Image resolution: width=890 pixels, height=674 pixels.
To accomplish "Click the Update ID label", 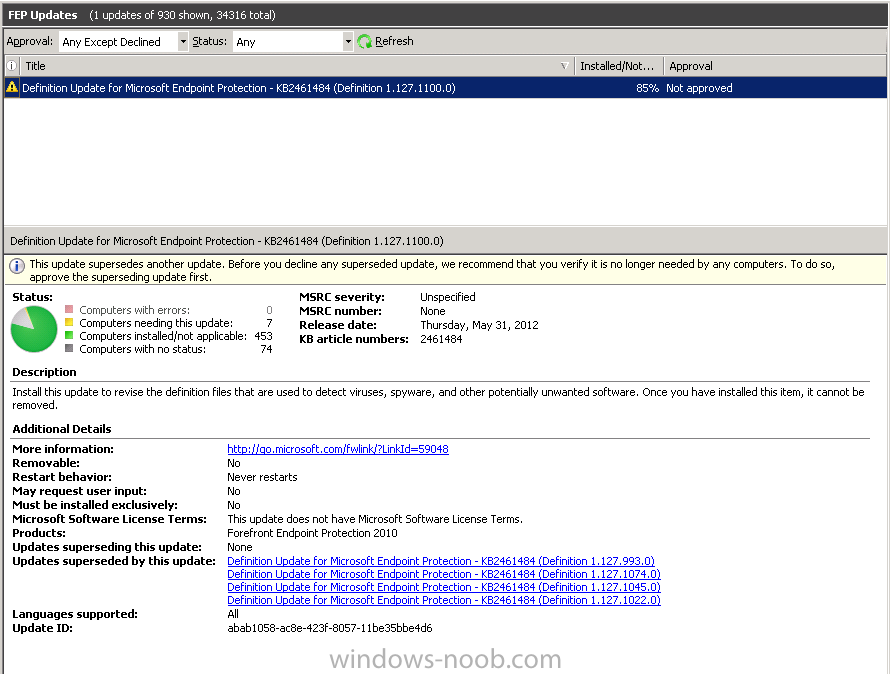I will point(42,628).
